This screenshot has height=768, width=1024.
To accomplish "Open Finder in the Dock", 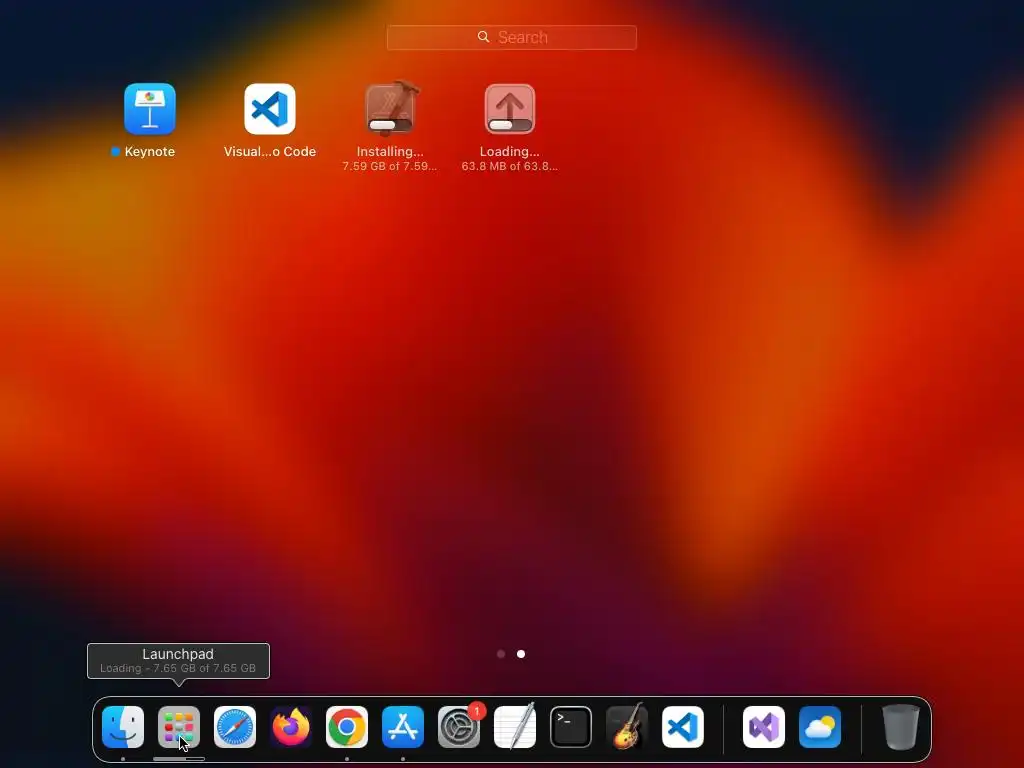I will 123,727.
